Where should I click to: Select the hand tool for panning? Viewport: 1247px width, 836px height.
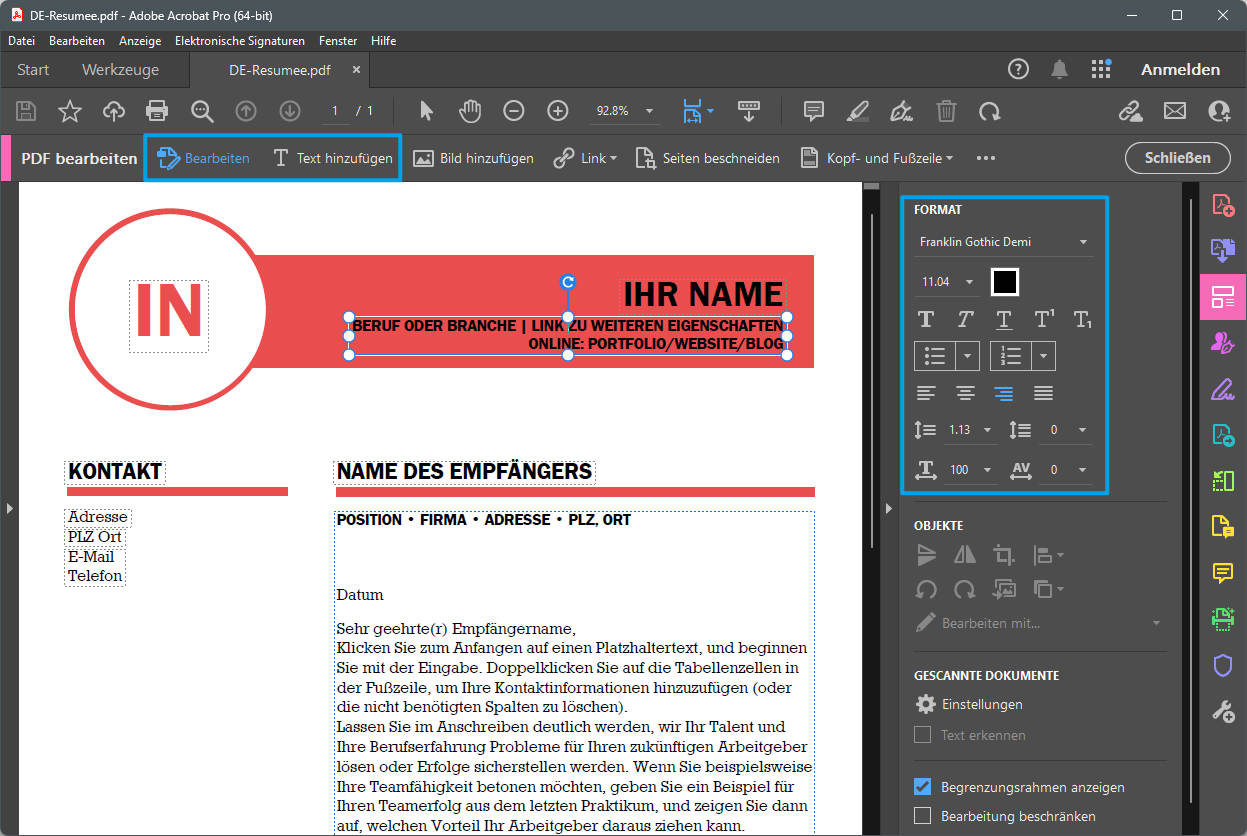[x=470, y=111]
